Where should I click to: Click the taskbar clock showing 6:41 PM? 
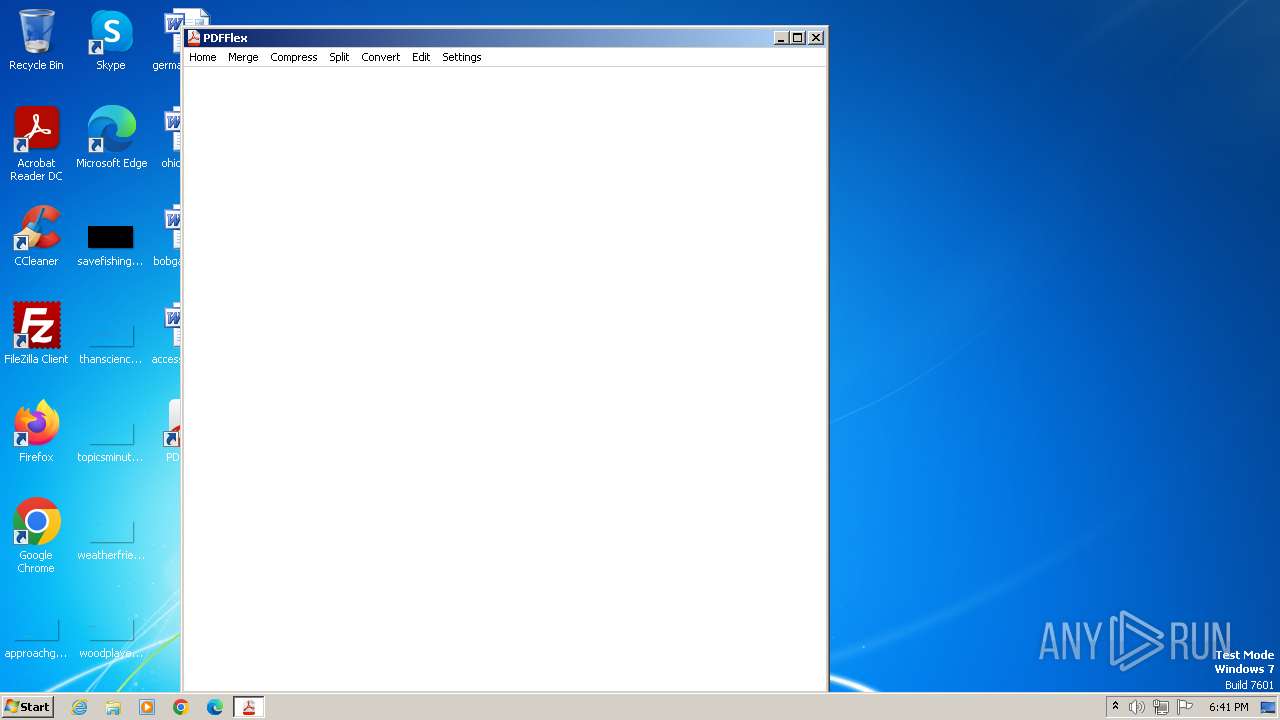1228,707
